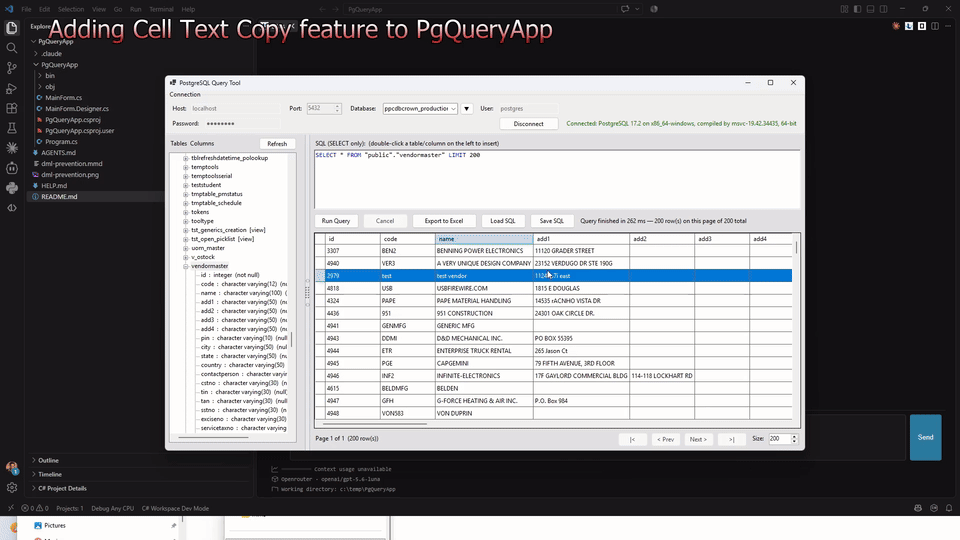The image size is (960, 540).
Task: Open the Search view in VS Code
Action: [12, 48]
